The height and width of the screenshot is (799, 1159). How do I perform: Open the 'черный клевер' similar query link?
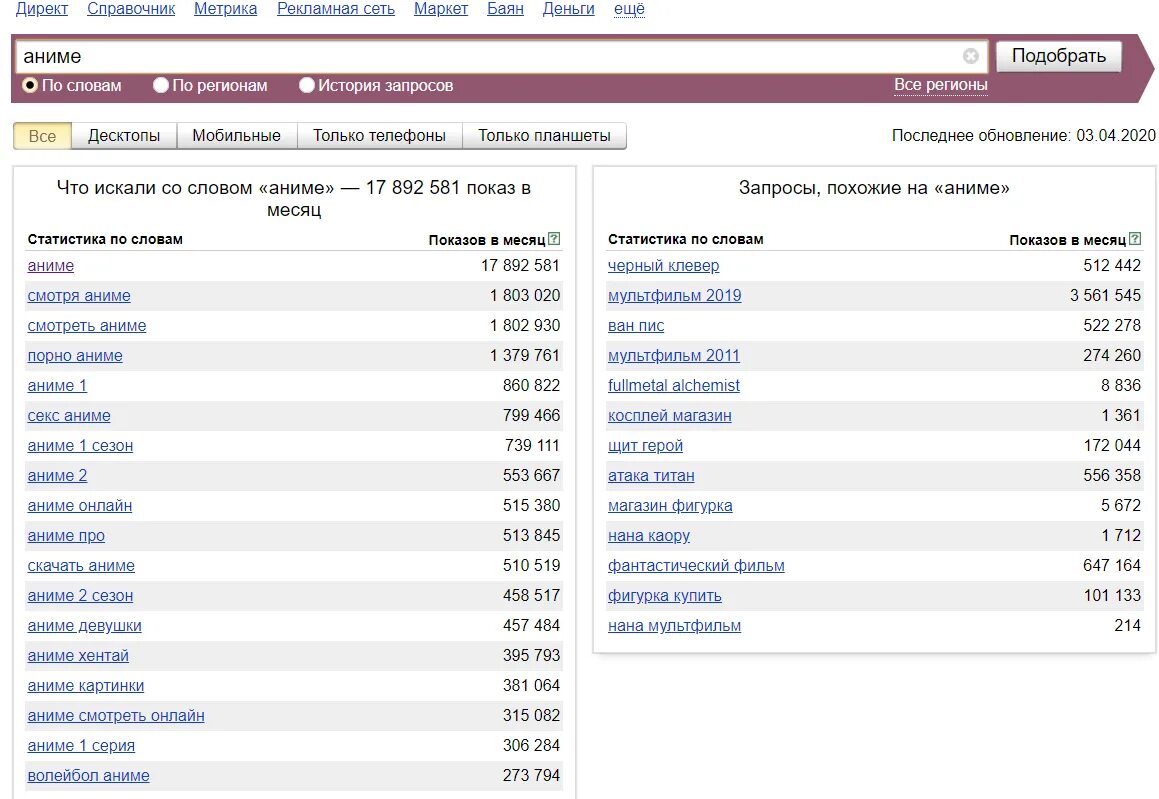point(663,266)
